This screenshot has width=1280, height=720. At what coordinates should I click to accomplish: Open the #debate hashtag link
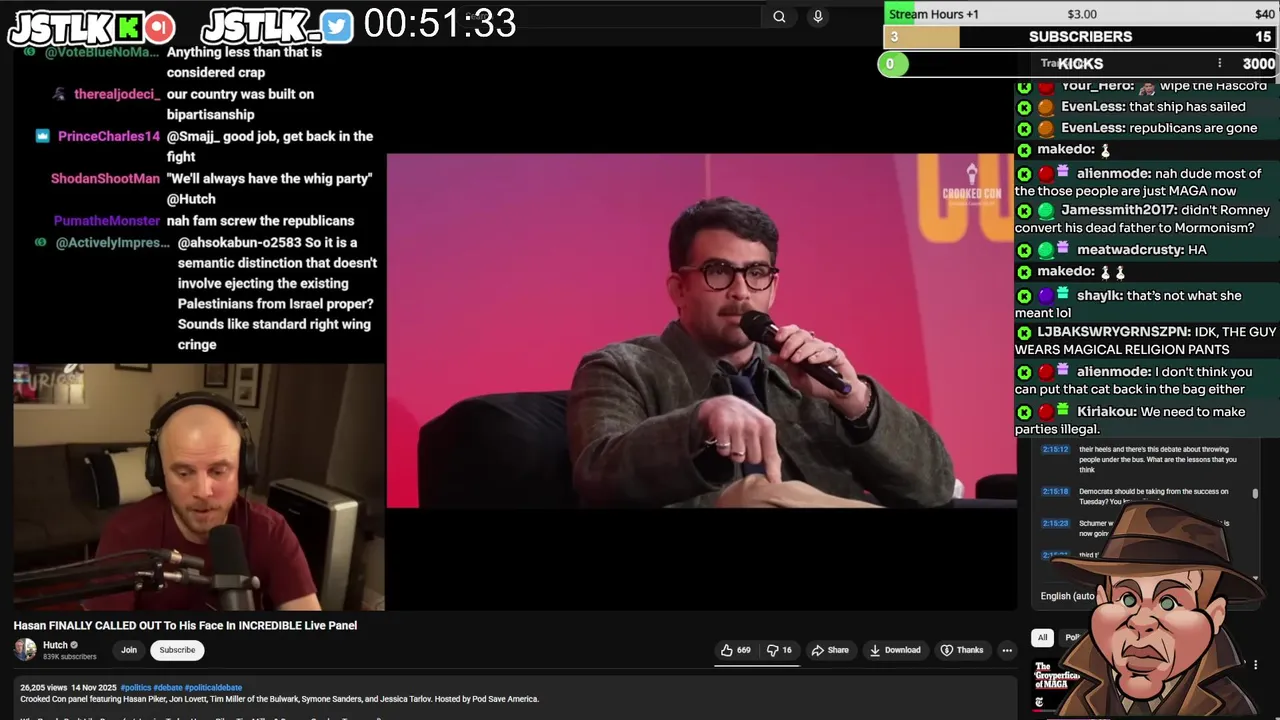[x=166, y=687]
